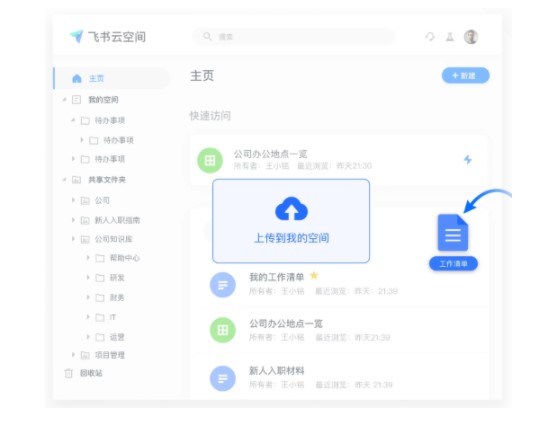
Task: Open 新人入职材料 document title
Action: (x=277, y=371)
